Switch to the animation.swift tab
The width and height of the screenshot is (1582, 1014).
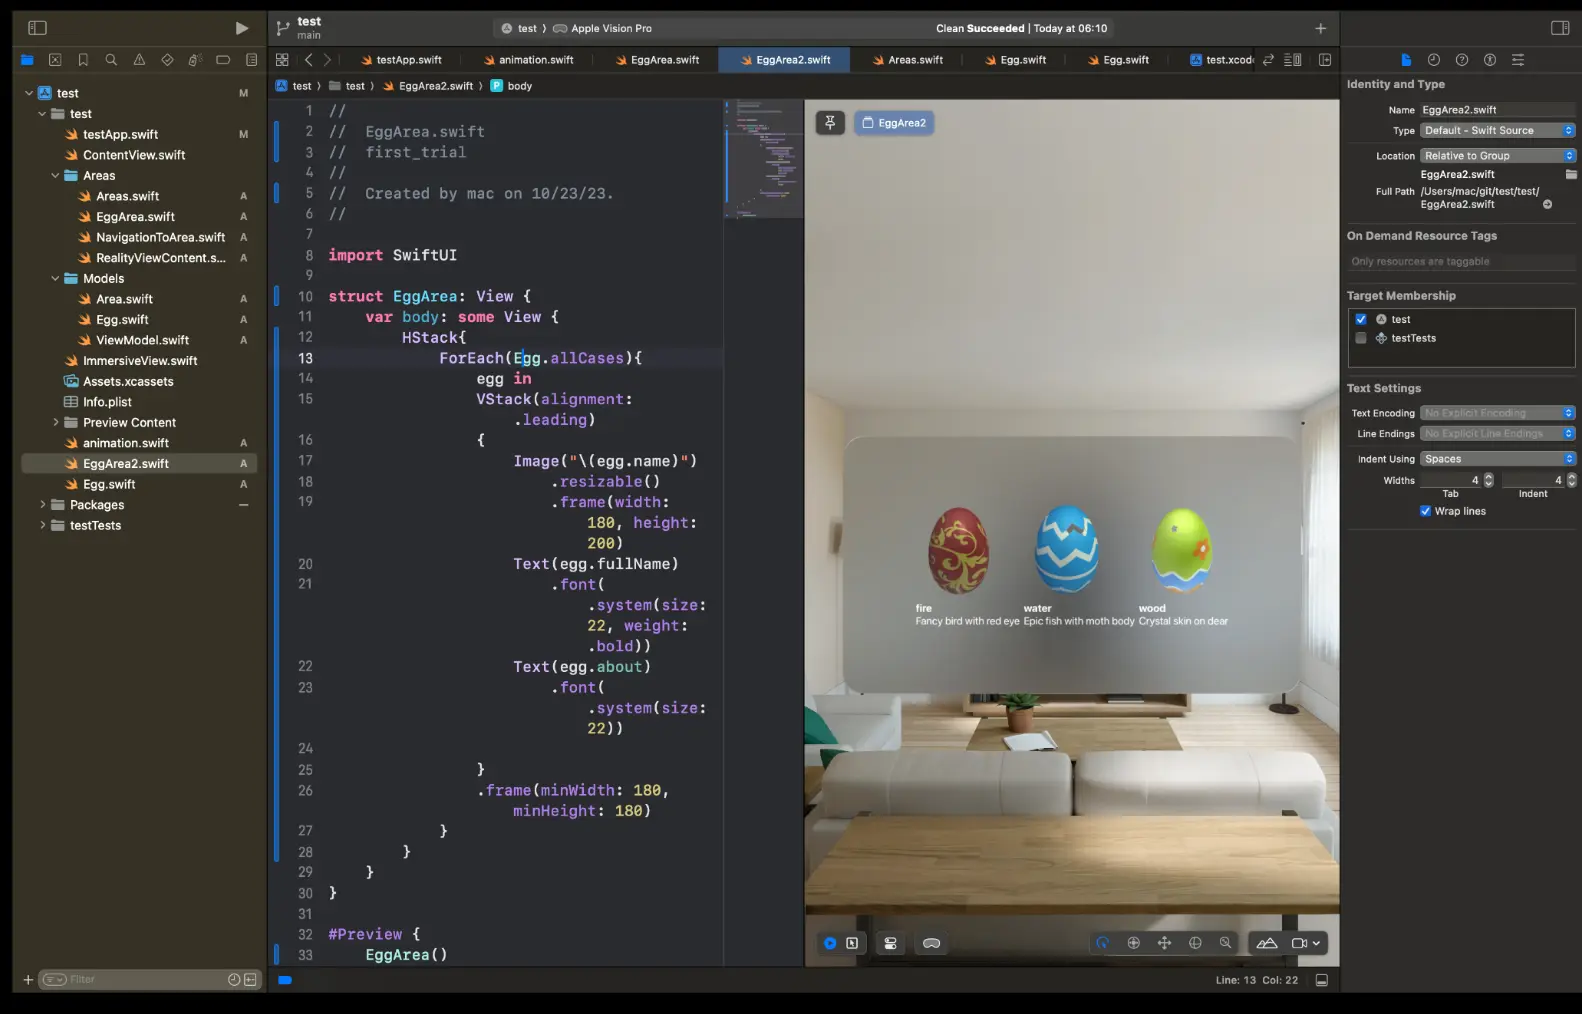(x=528, y=60)
